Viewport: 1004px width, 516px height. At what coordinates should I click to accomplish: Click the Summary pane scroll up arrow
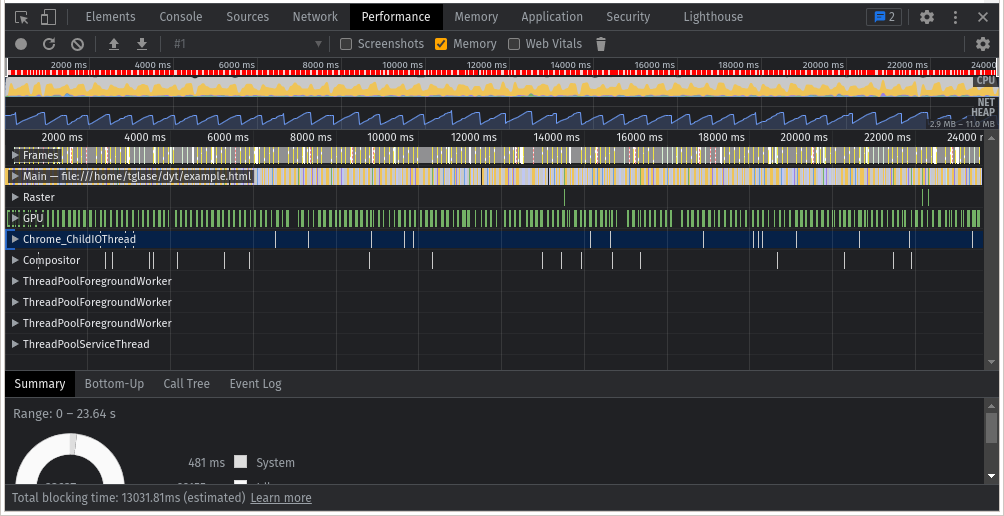pyautogui.click(x=991, y=405)
